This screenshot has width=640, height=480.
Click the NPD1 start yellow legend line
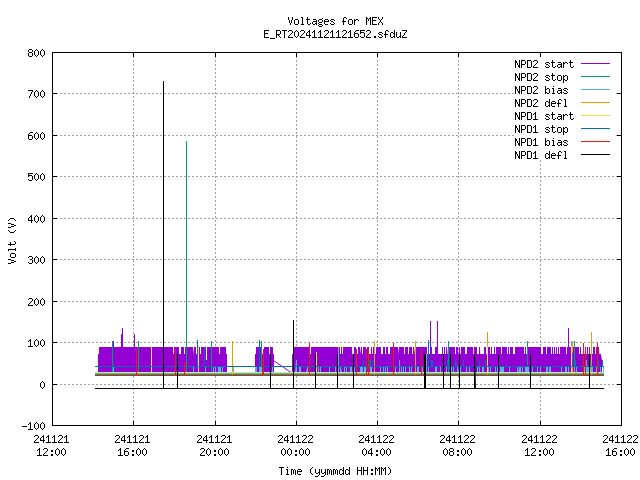click(x=595, y=116)
